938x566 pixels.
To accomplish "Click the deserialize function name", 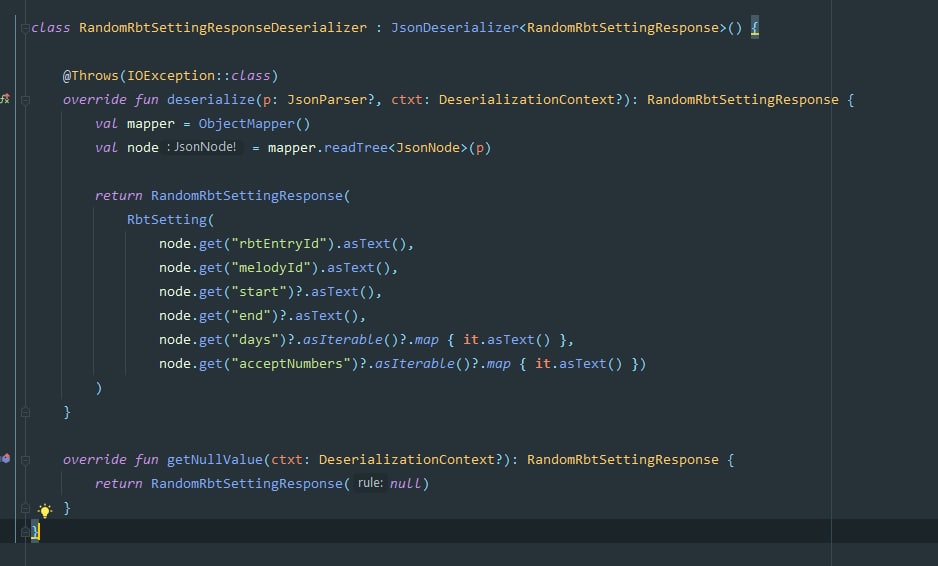I will [x=211, y=99].
